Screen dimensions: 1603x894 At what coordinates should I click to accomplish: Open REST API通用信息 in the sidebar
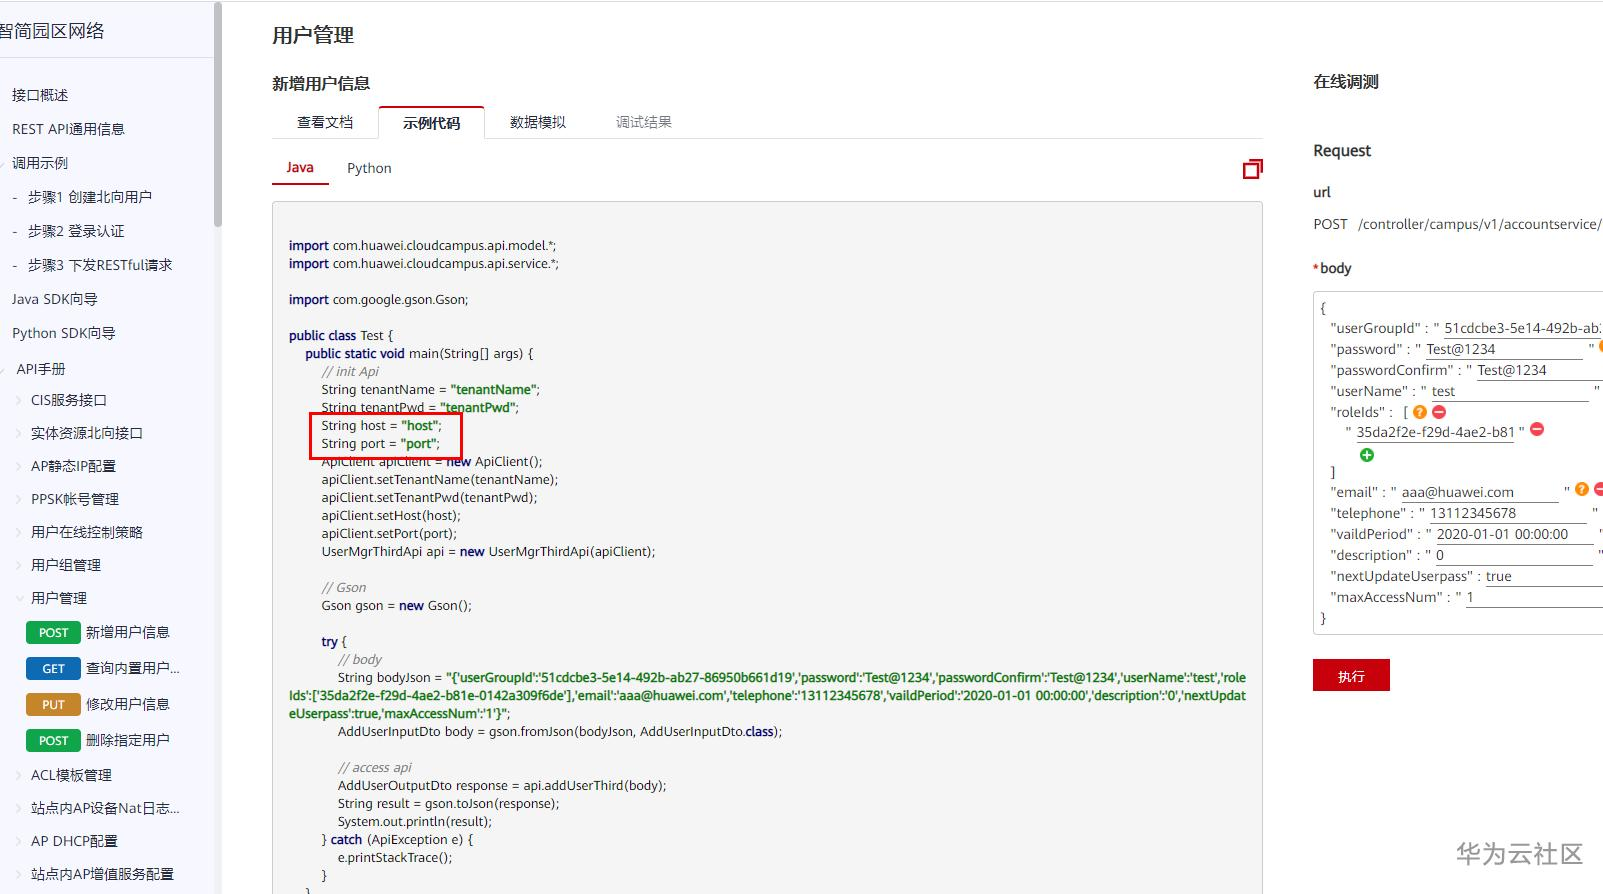coord(68,129)
